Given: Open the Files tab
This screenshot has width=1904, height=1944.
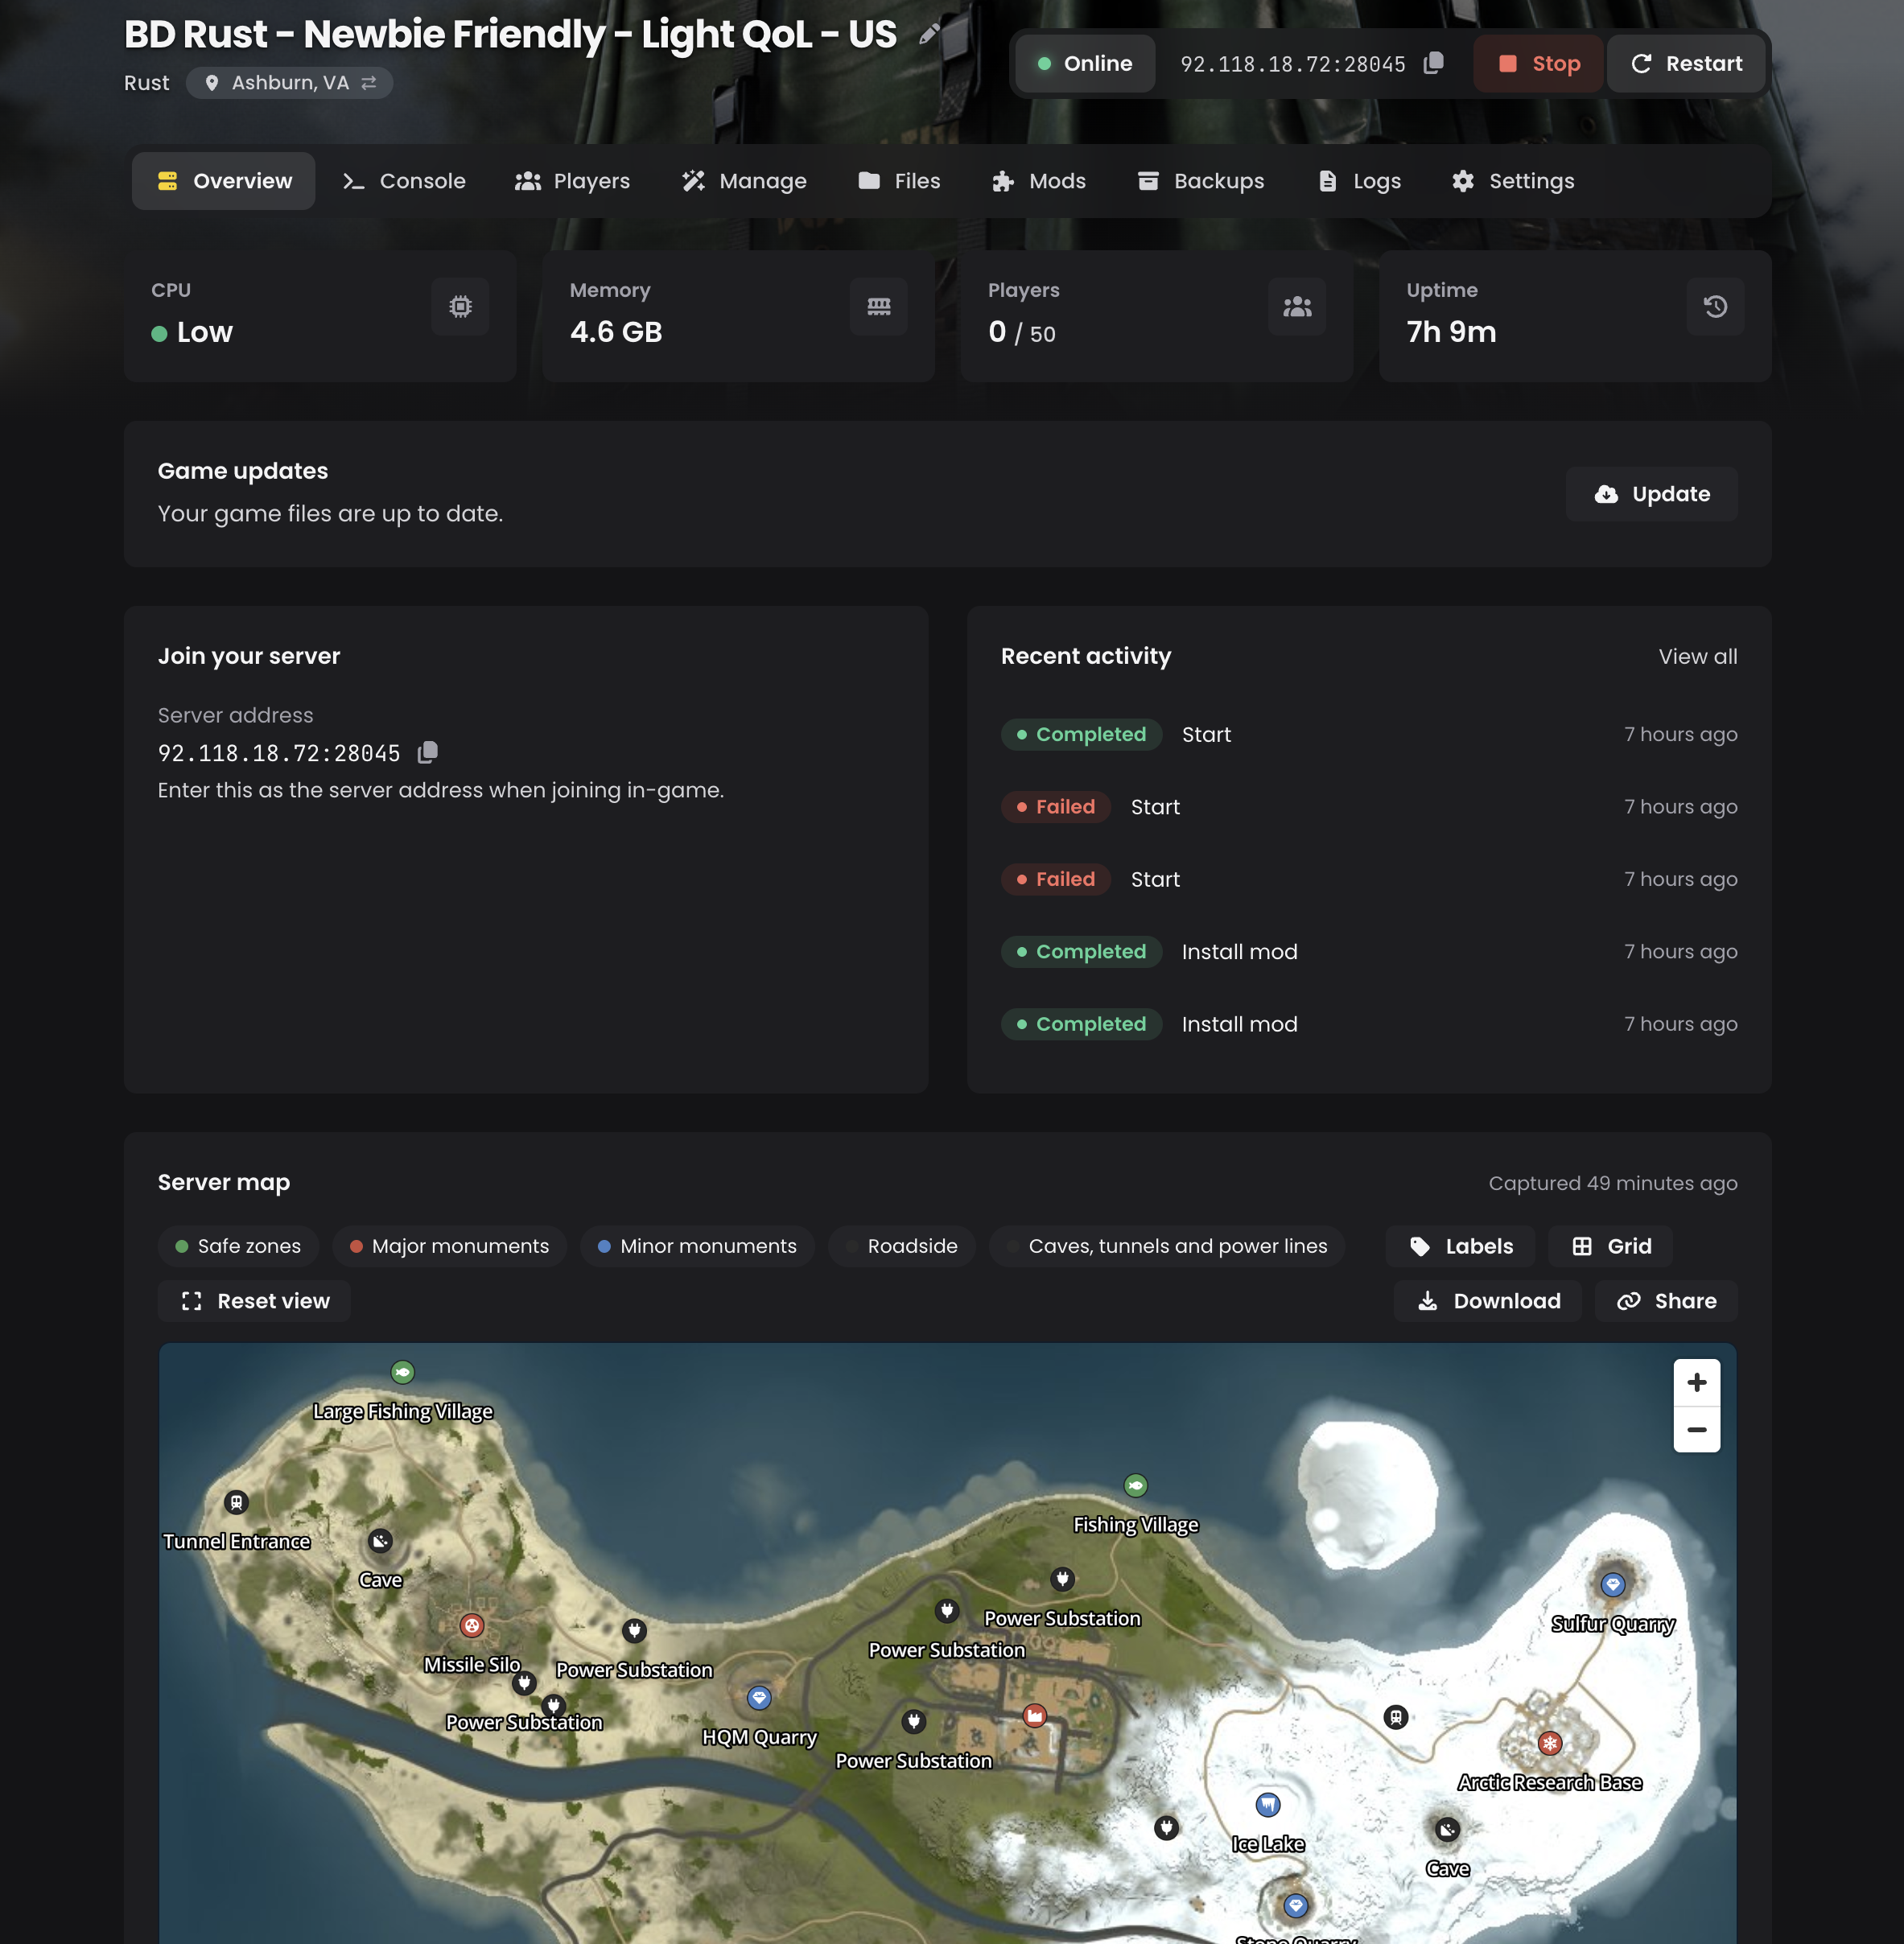Looking at the screenshot, I should 898,181.
